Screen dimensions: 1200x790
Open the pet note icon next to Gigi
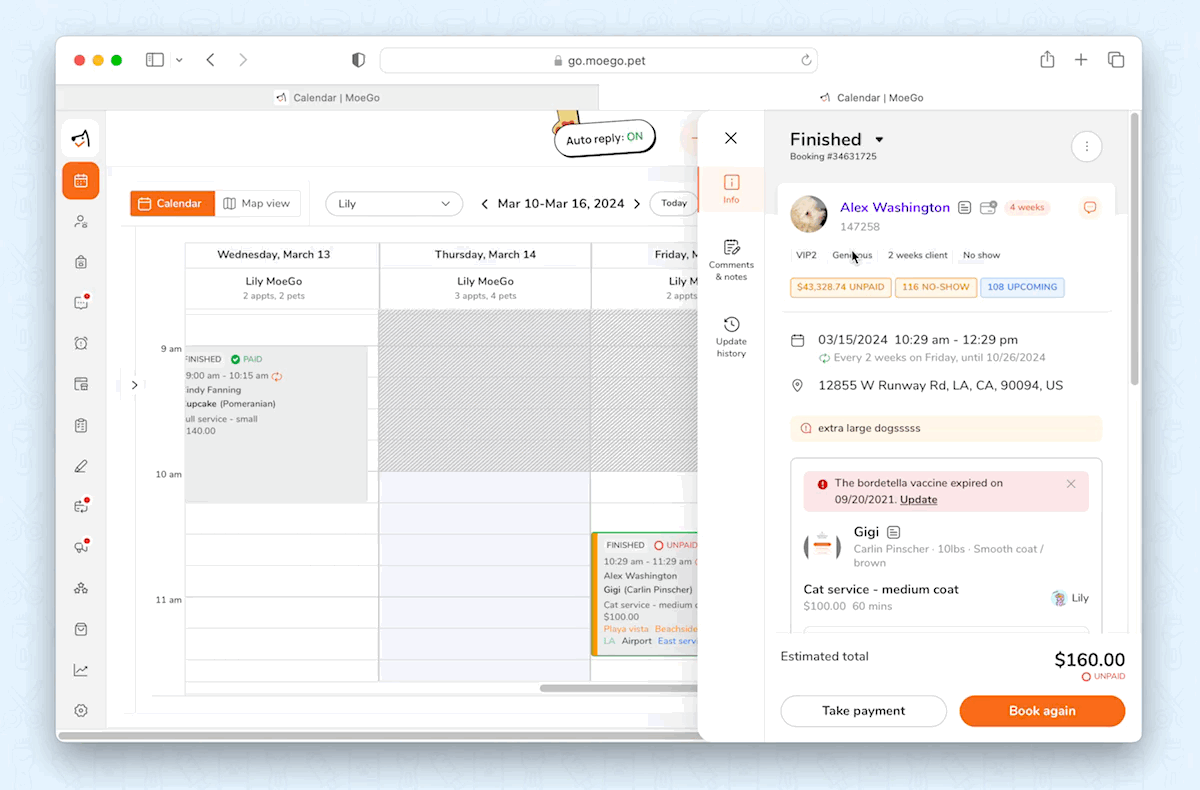pyautogui.click(x=894, y=532)
